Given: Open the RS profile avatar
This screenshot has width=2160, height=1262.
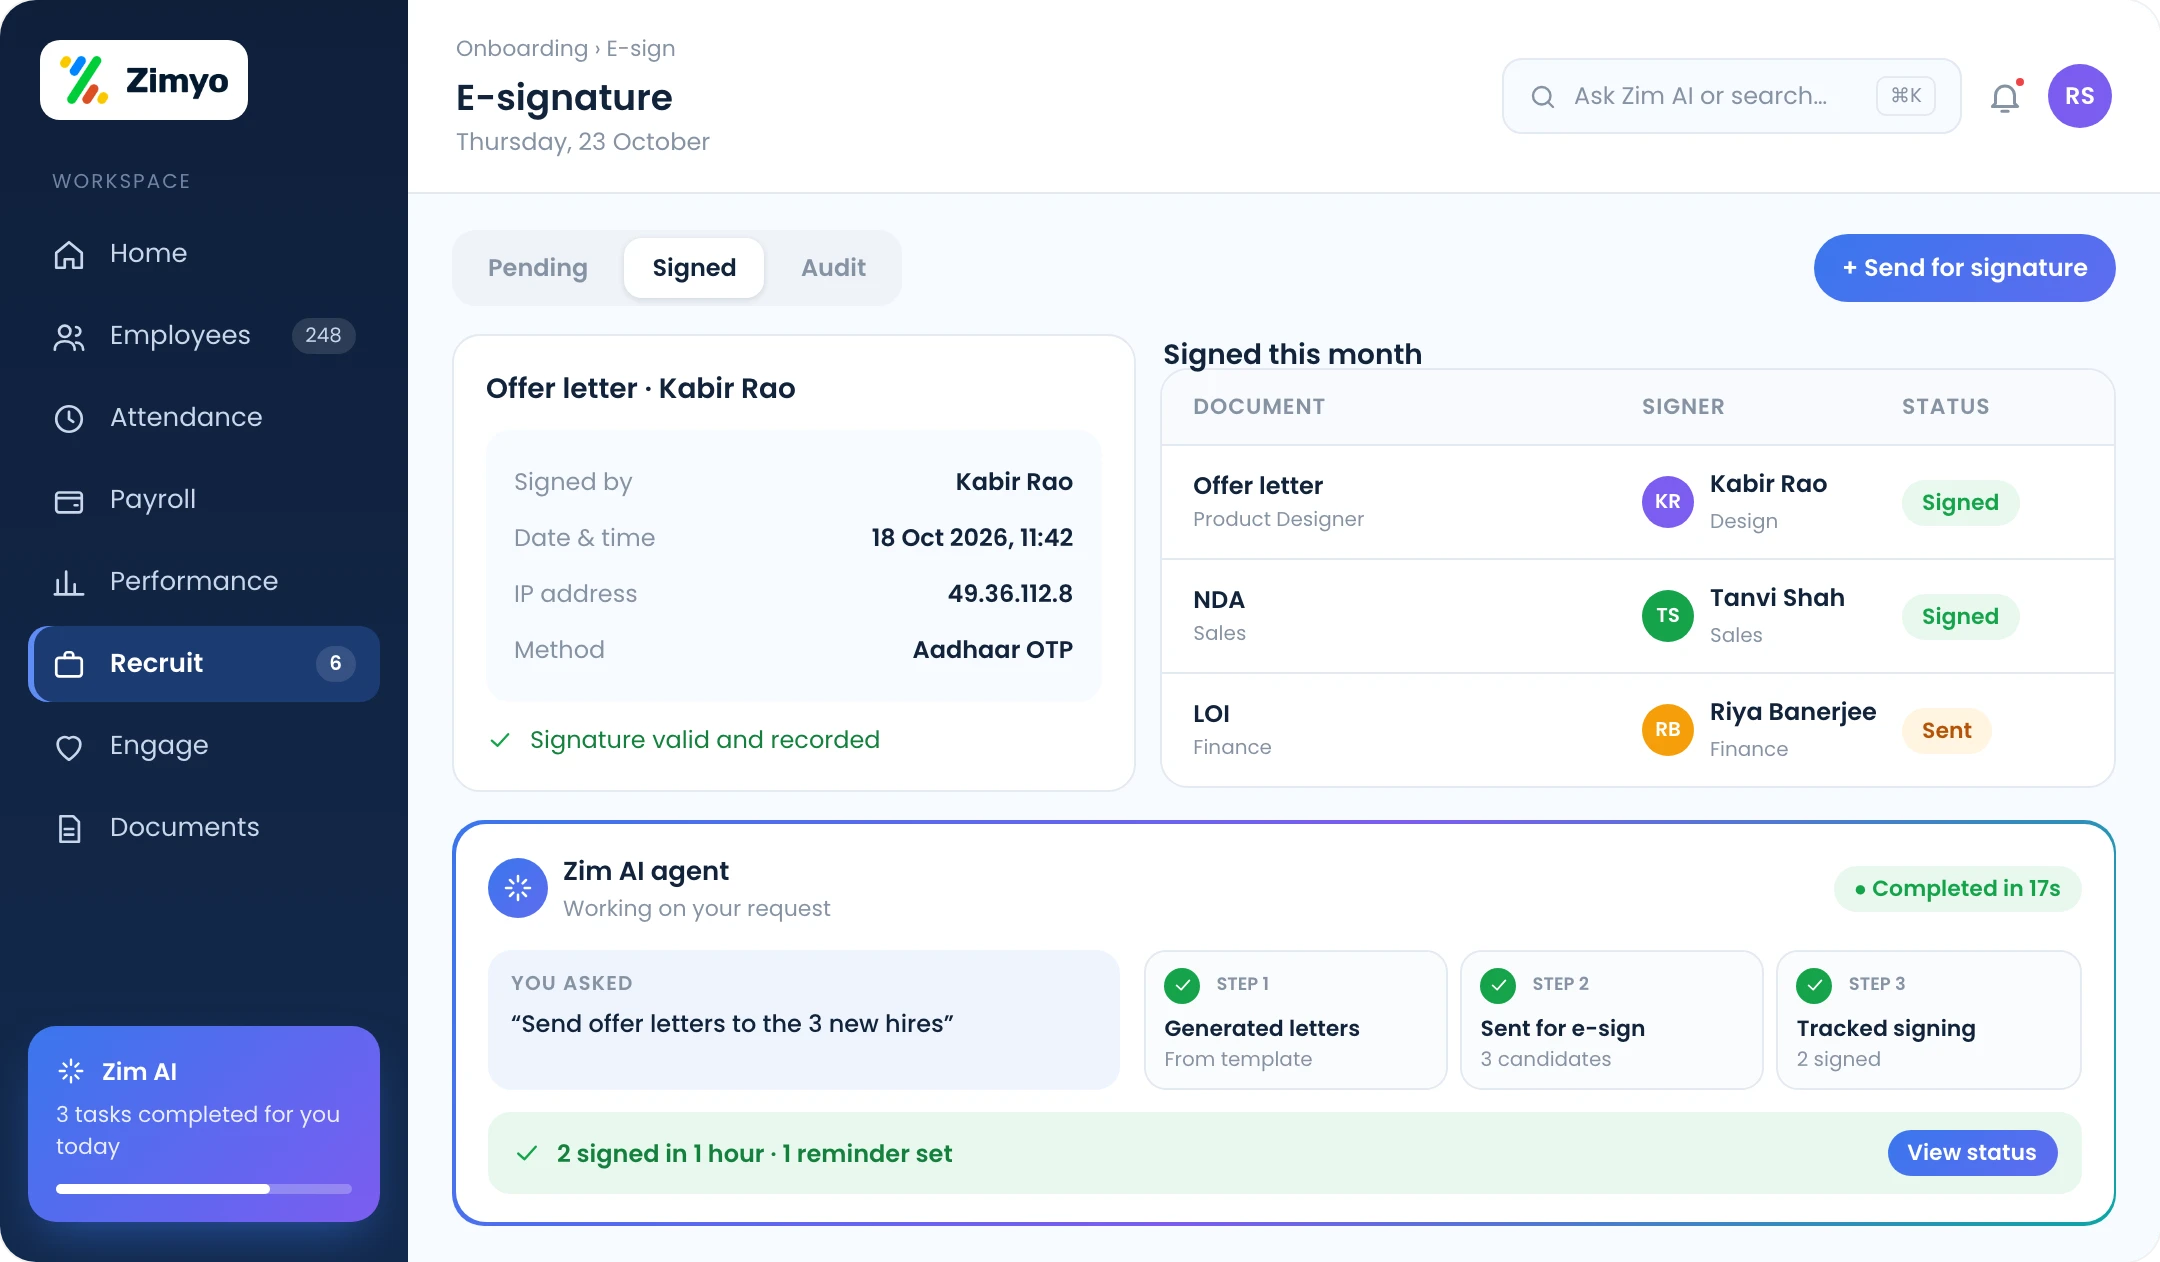Looking at the screenshot, I should click(2079, 96).
